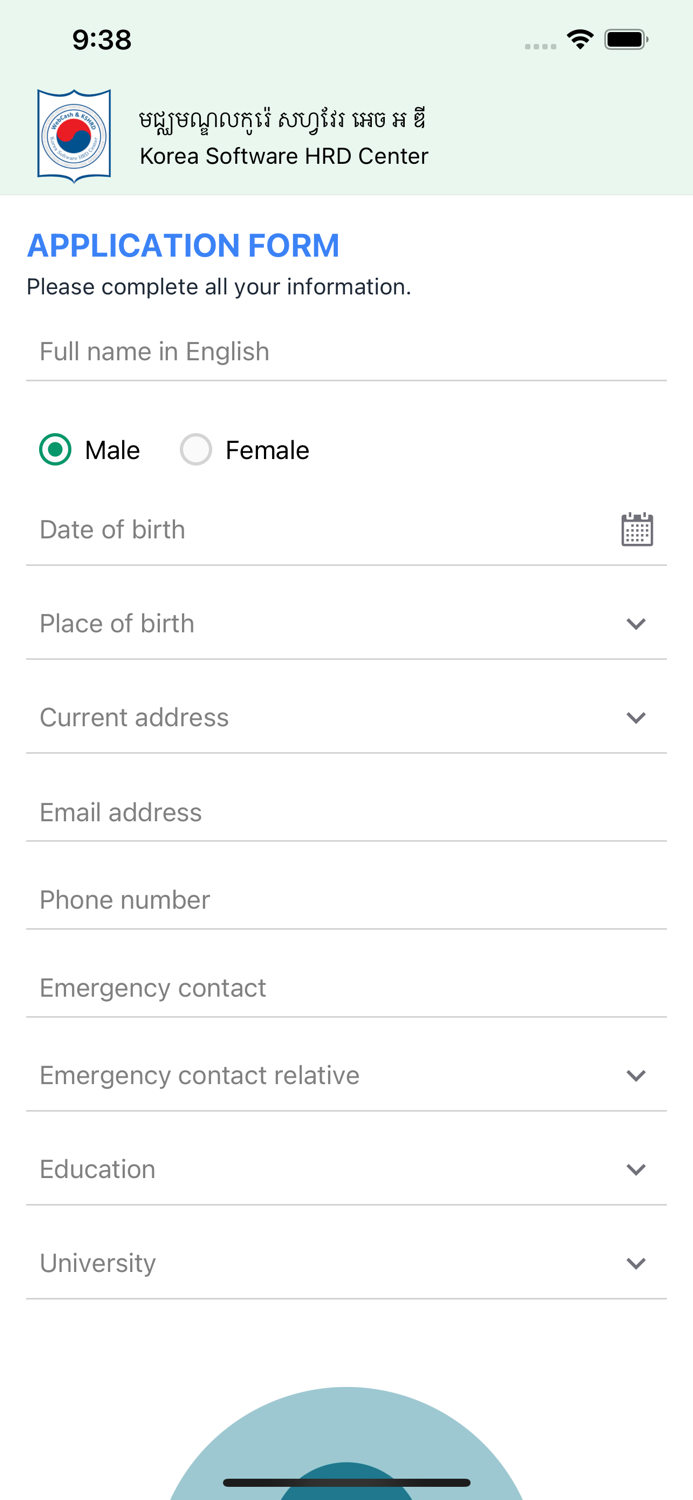
Task: Expand the Place of birth dropdown
Action: tap(636, 623)
